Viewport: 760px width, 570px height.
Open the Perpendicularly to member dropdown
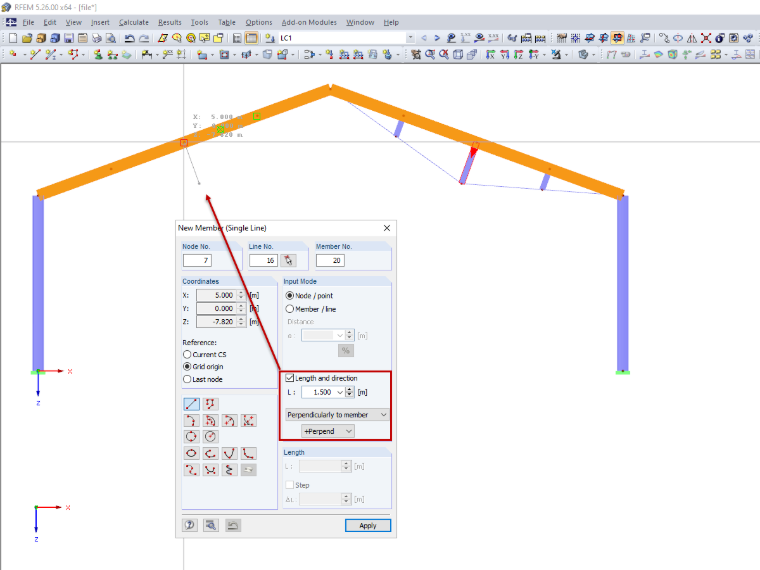(337, 415)
